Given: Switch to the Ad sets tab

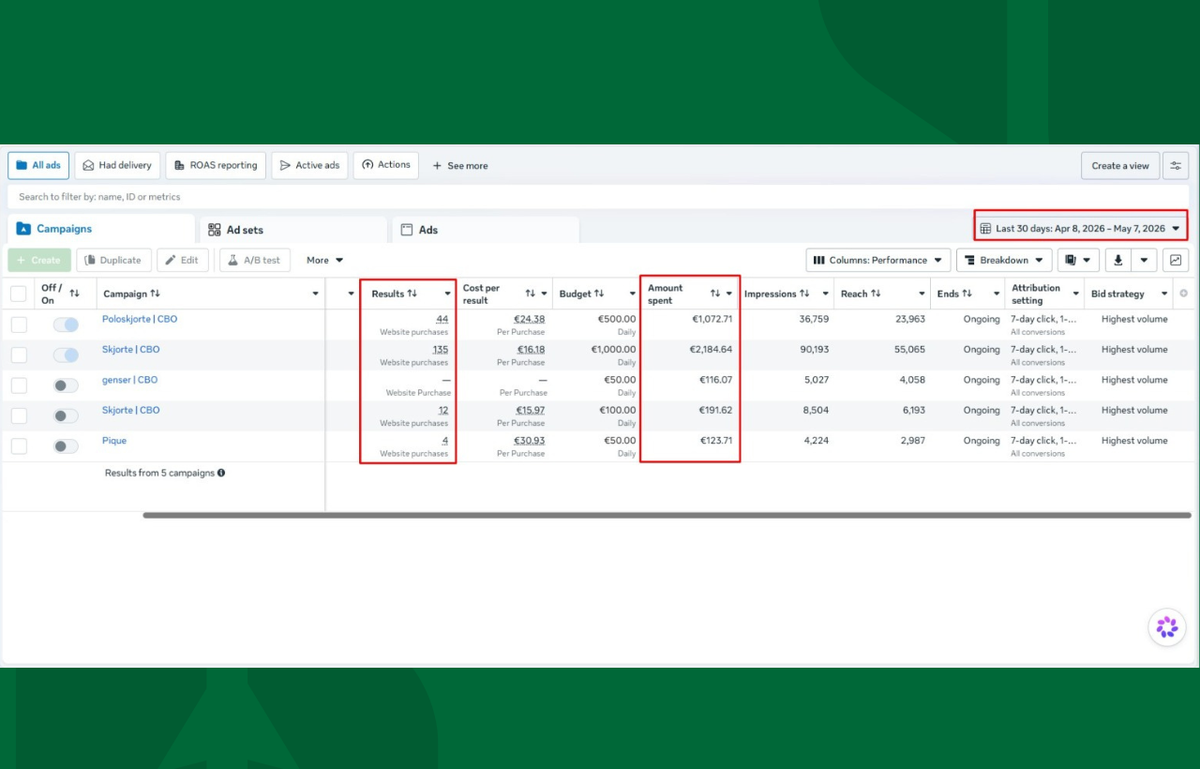Looking at the screenshot, I should click(293, 230).
